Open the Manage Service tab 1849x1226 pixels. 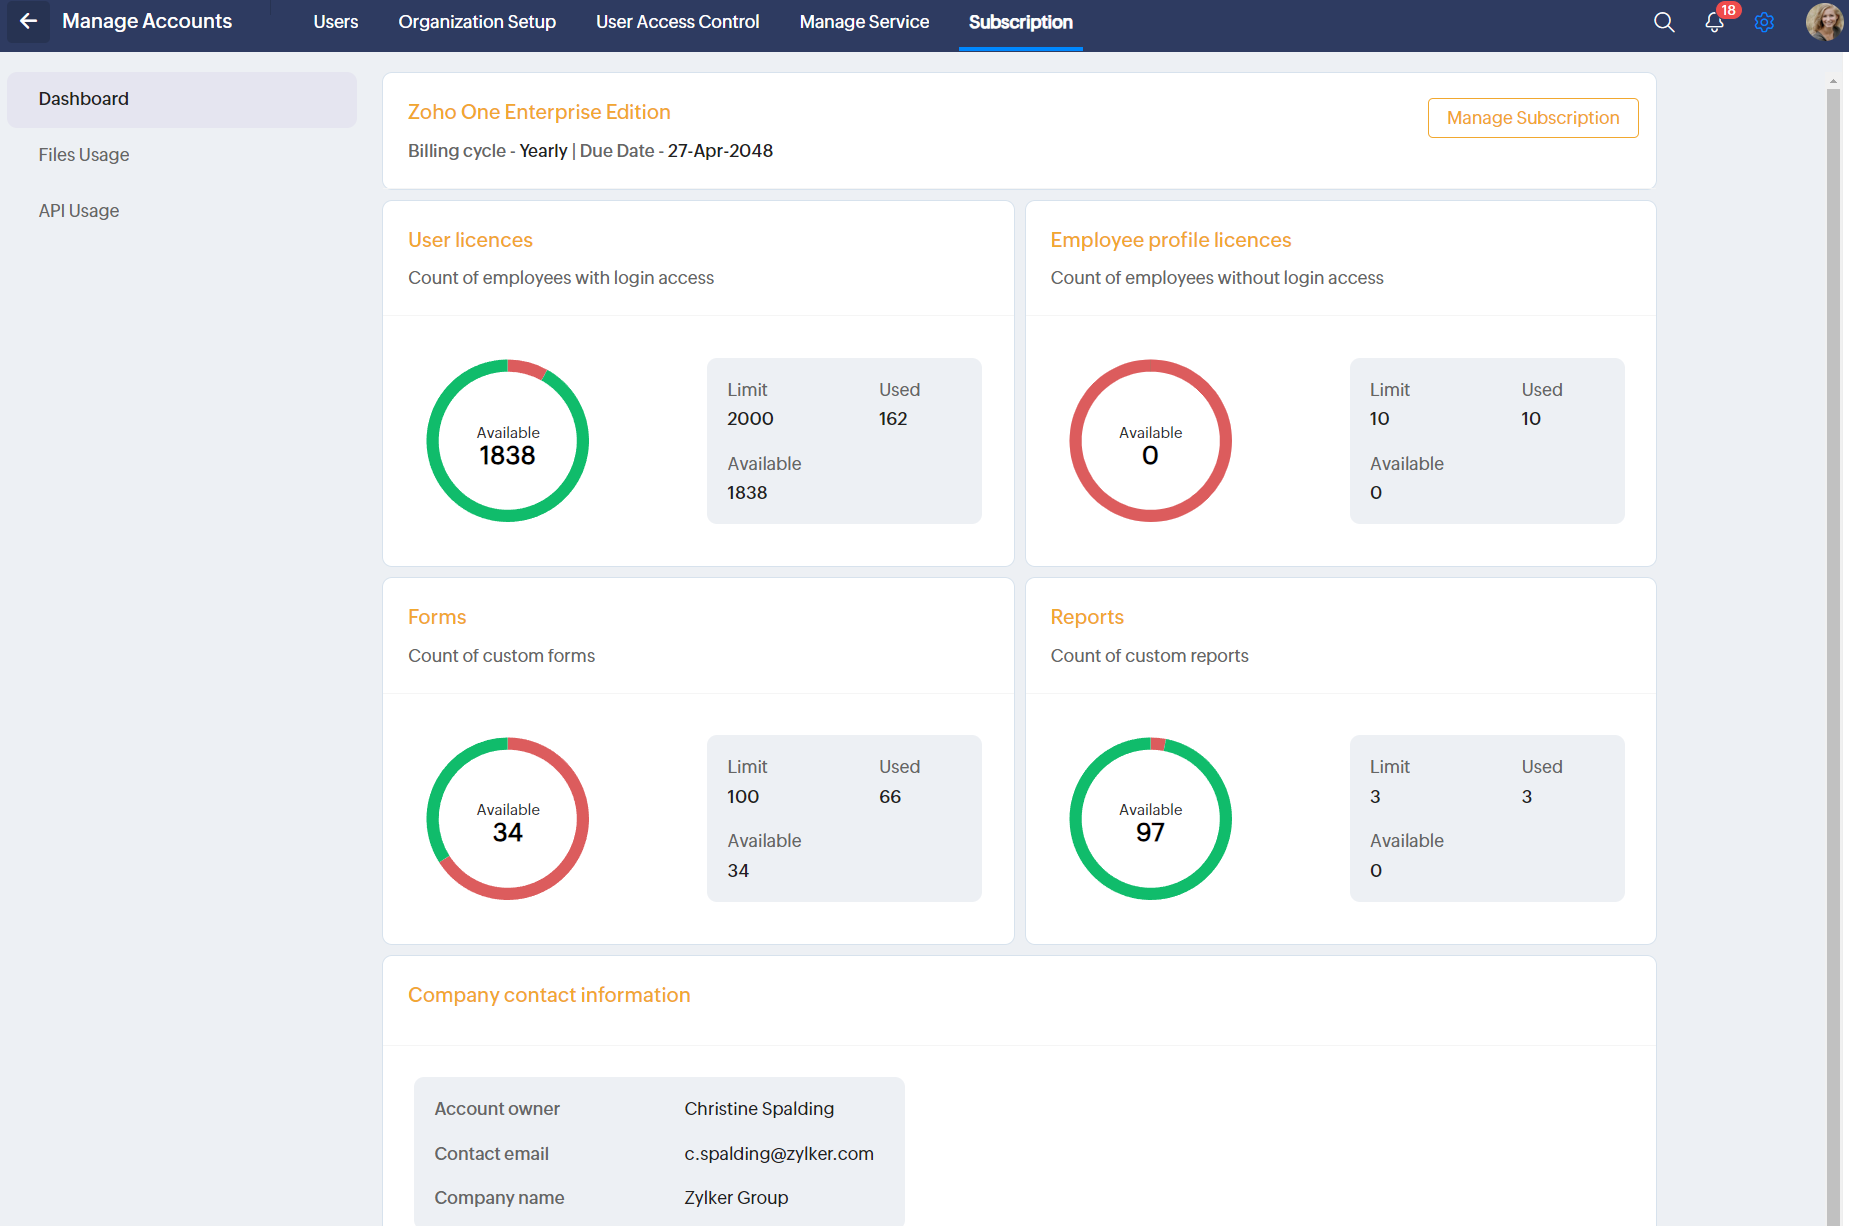(864, 22)
